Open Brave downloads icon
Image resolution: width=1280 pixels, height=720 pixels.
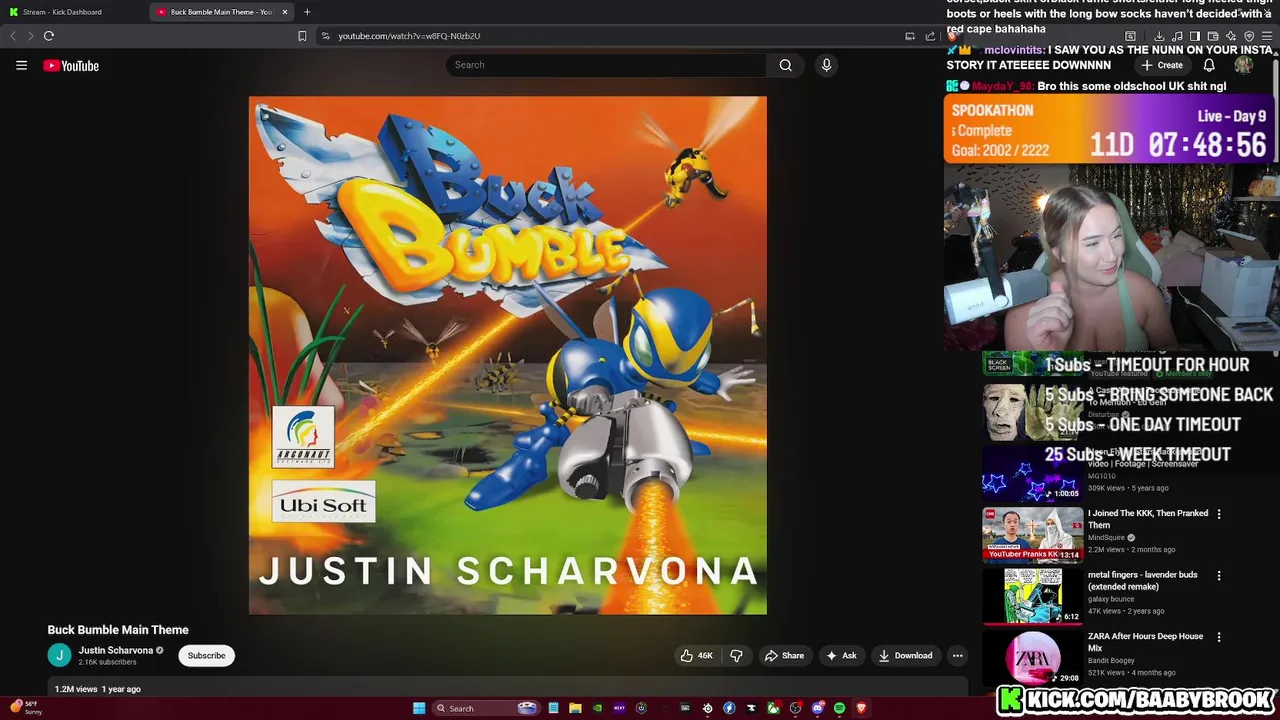(1159, 36)
